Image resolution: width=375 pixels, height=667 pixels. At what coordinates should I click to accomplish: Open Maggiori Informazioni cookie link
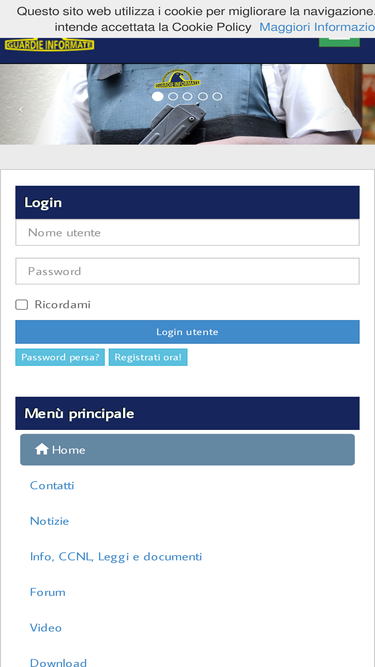click(317, 27)
